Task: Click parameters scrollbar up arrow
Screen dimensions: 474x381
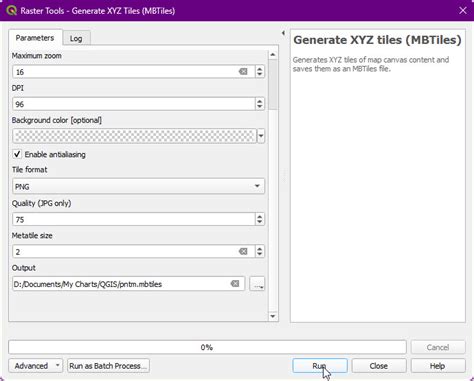Action: [x=273, y=54]
